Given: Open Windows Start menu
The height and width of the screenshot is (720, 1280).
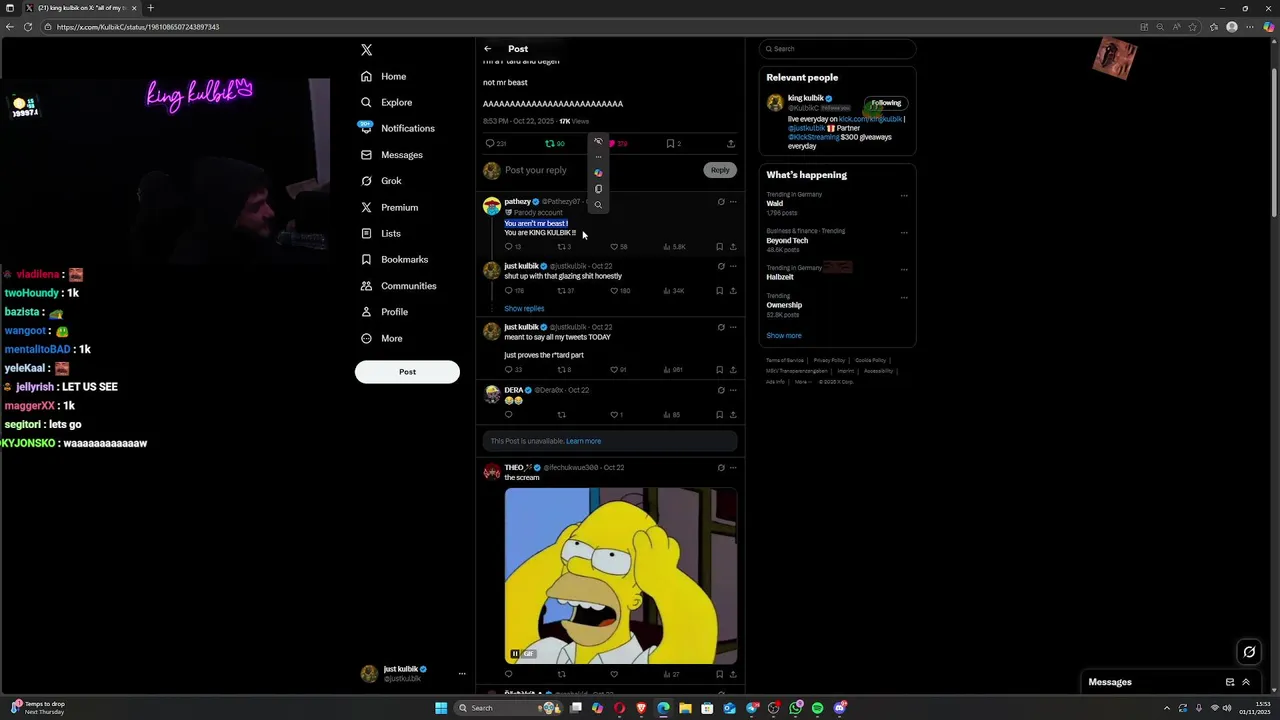Looking at the screenshot, I should [441, 708].
